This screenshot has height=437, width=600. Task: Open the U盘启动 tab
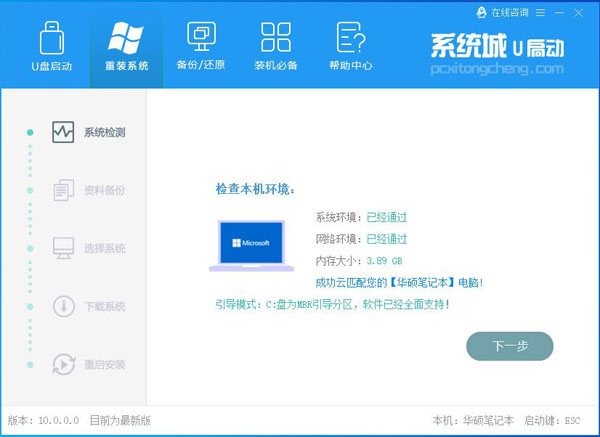pyautogui.click(x=52, y=46)
